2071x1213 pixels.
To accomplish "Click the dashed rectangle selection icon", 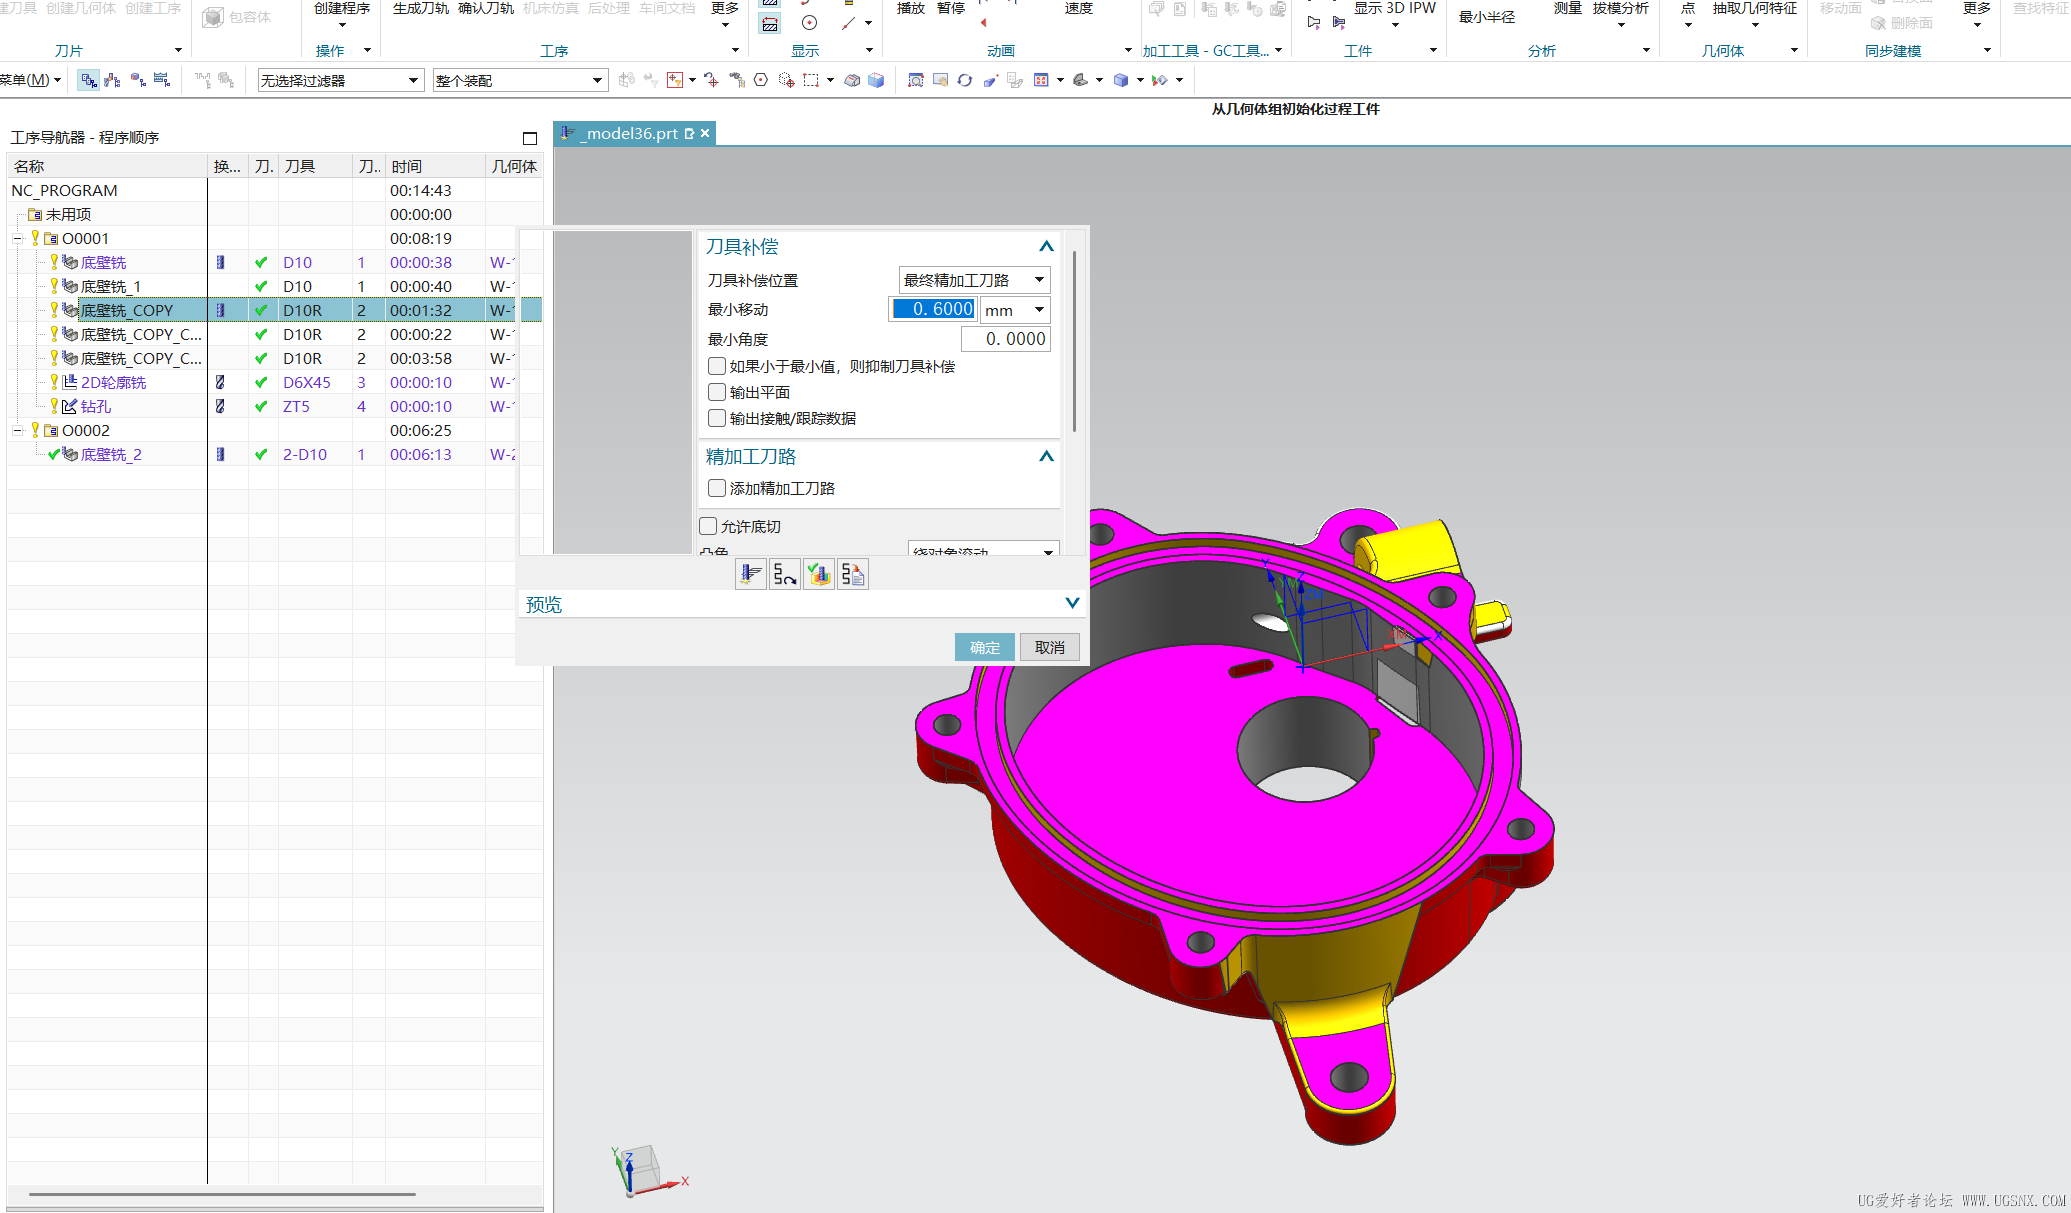I will click(811, 80).
